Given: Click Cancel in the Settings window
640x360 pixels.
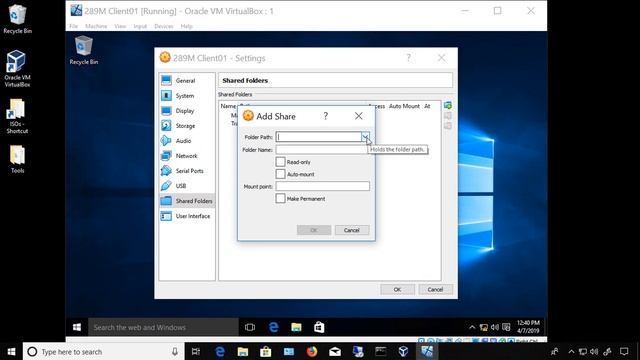Looking at the screenshot, I should tap(435, 289).
